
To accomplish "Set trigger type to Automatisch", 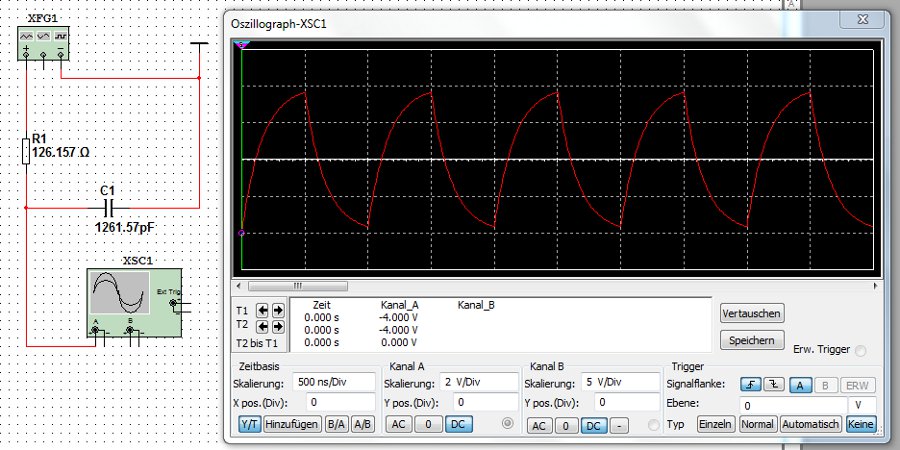I will 811,425.
